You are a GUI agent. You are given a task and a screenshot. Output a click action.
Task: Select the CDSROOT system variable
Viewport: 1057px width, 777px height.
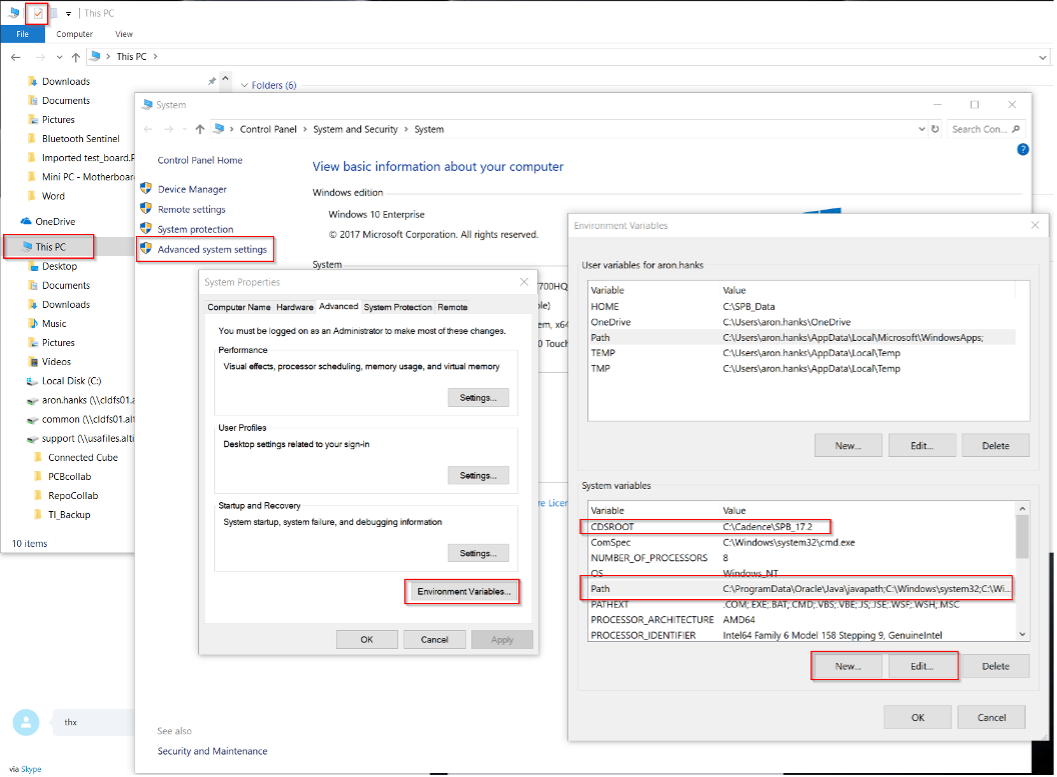tap(801, 527)
